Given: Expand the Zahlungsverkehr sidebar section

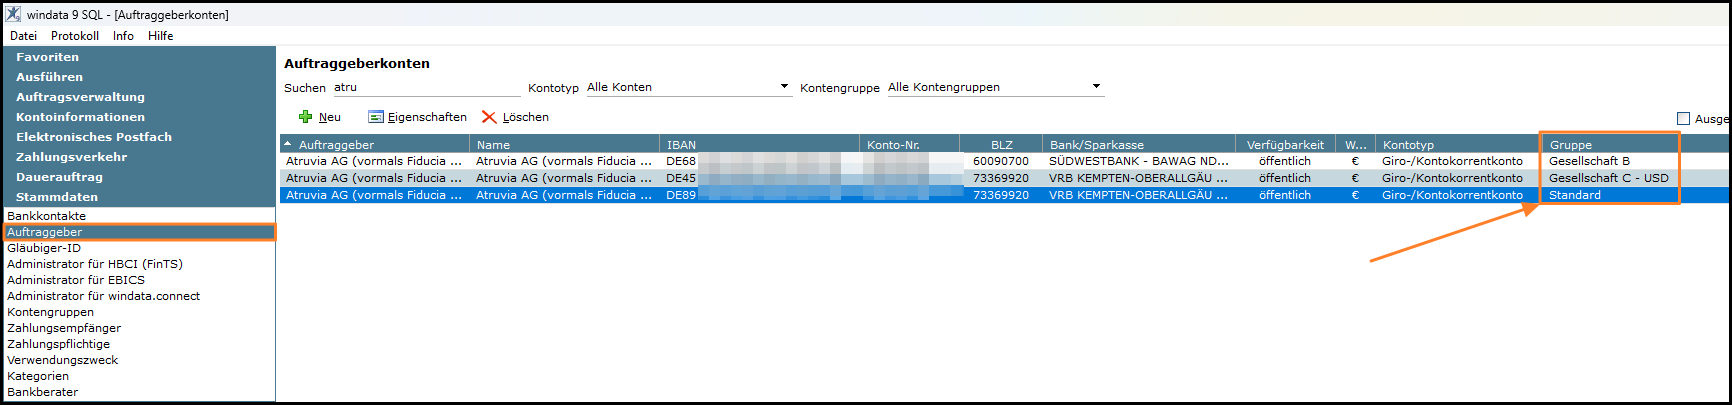Looking at the screenshot, I should (139, 157).
